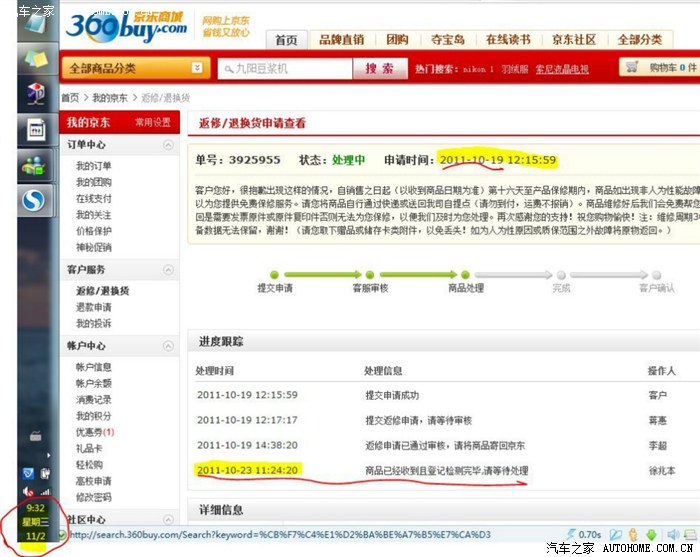Open 我的投诉 in sidebar
This screenshot has width=700, height=557.
pos(94,323)
